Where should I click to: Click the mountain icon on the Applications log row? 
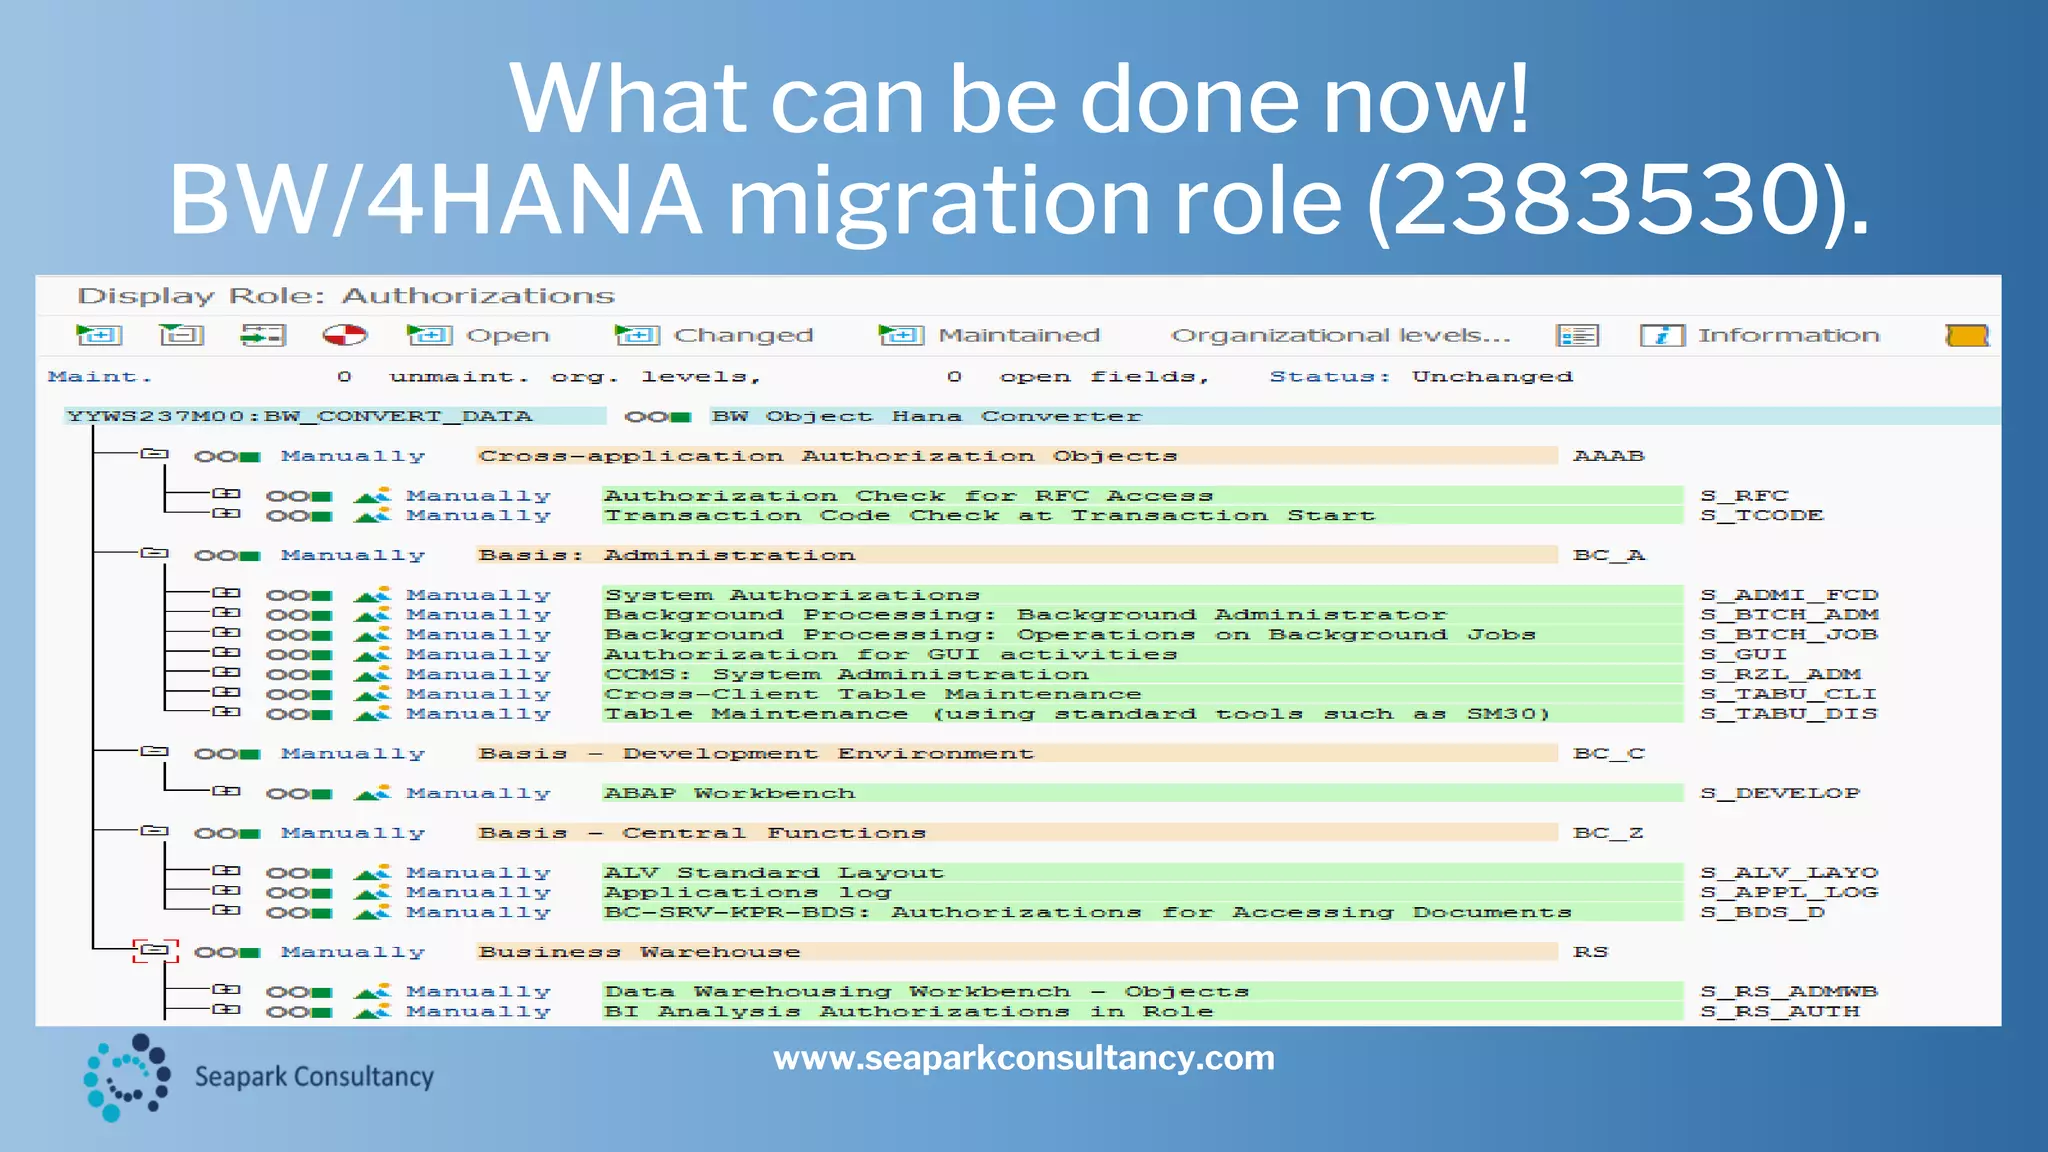pyautogui.click(x=372, y=893)
